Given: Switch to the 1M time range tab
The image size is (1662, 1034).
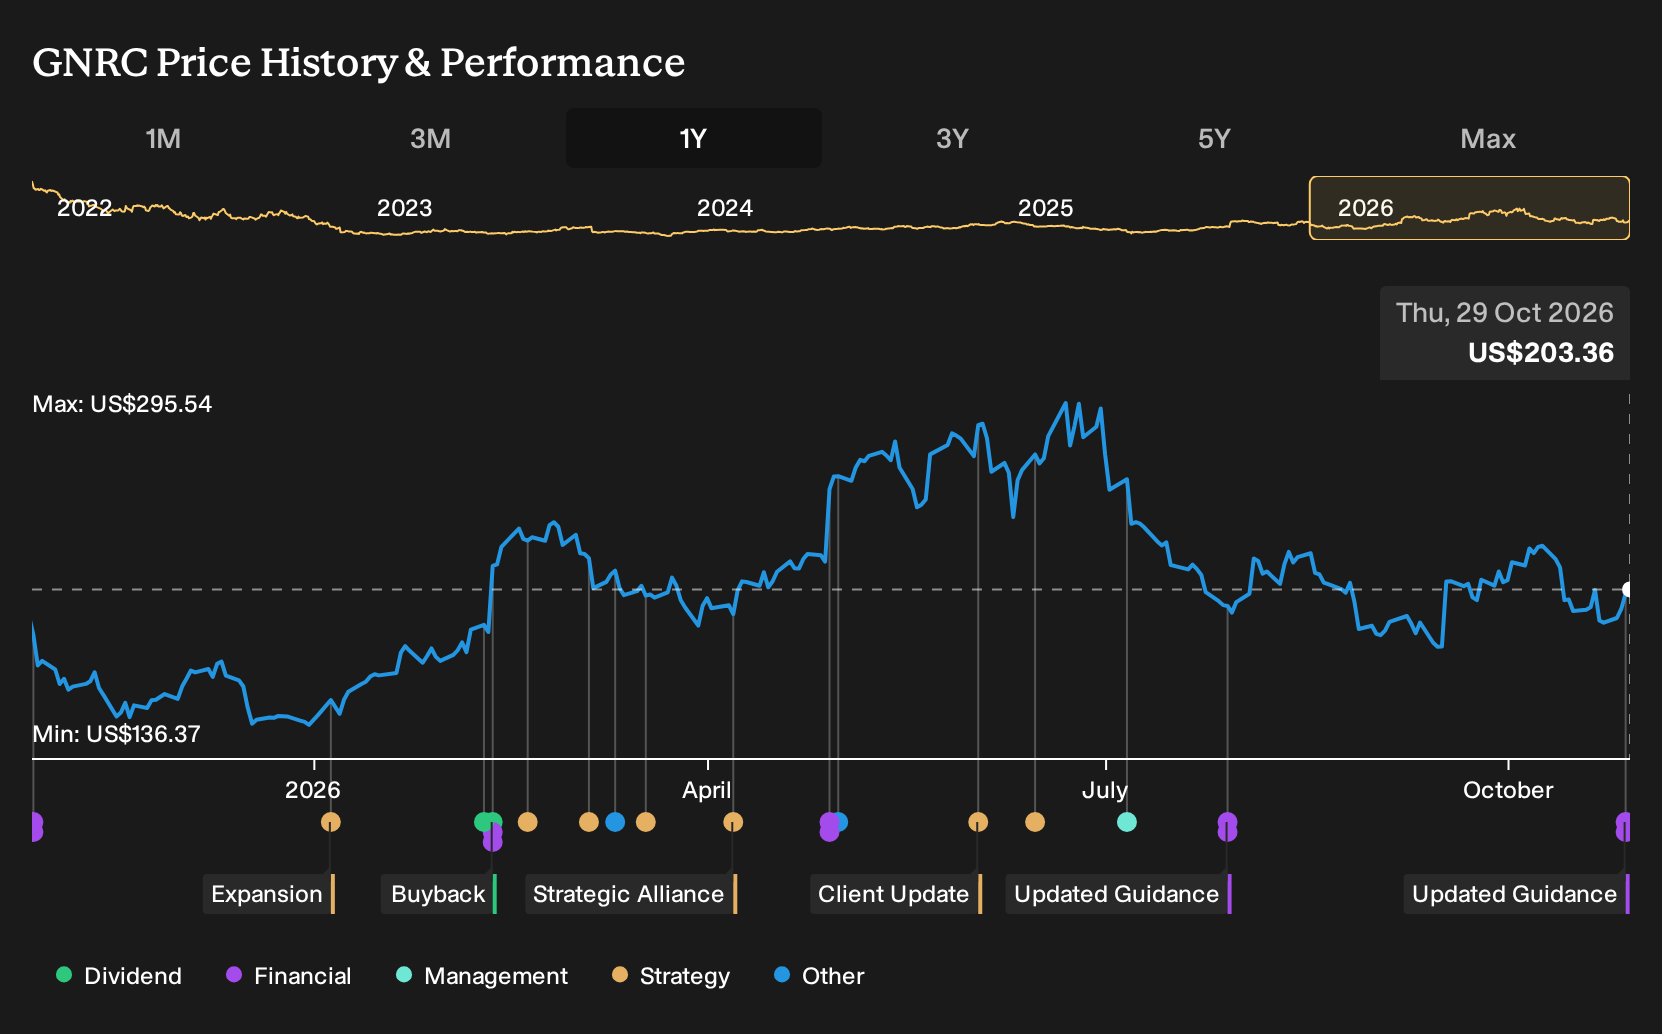Looking at the screenshot, I should coord(163,138).
